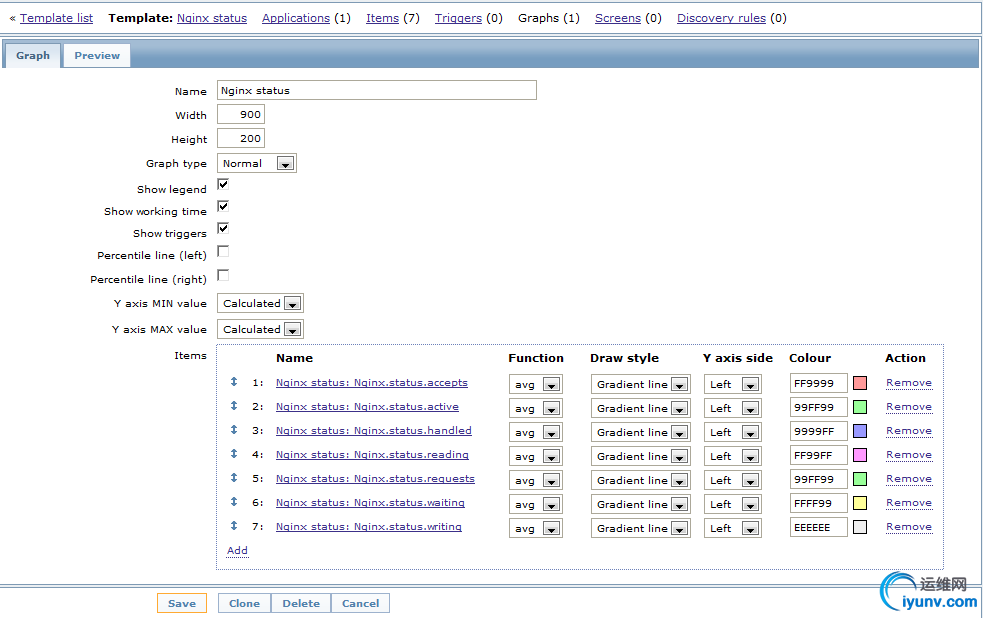Open the Graph type dropdown
983x618 pixels.
click(x=256, y=164)
